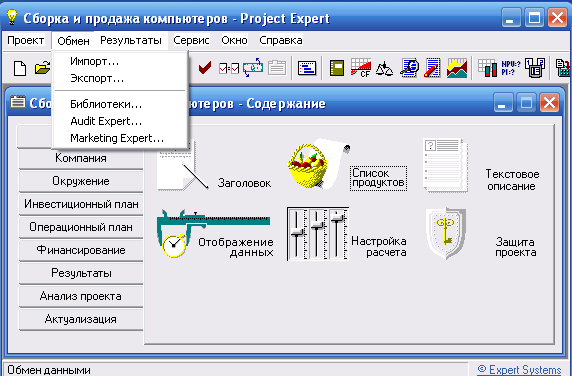
Task: Click the Отображение данных label text
Action: pyautogui.click(x=236, y=247)
